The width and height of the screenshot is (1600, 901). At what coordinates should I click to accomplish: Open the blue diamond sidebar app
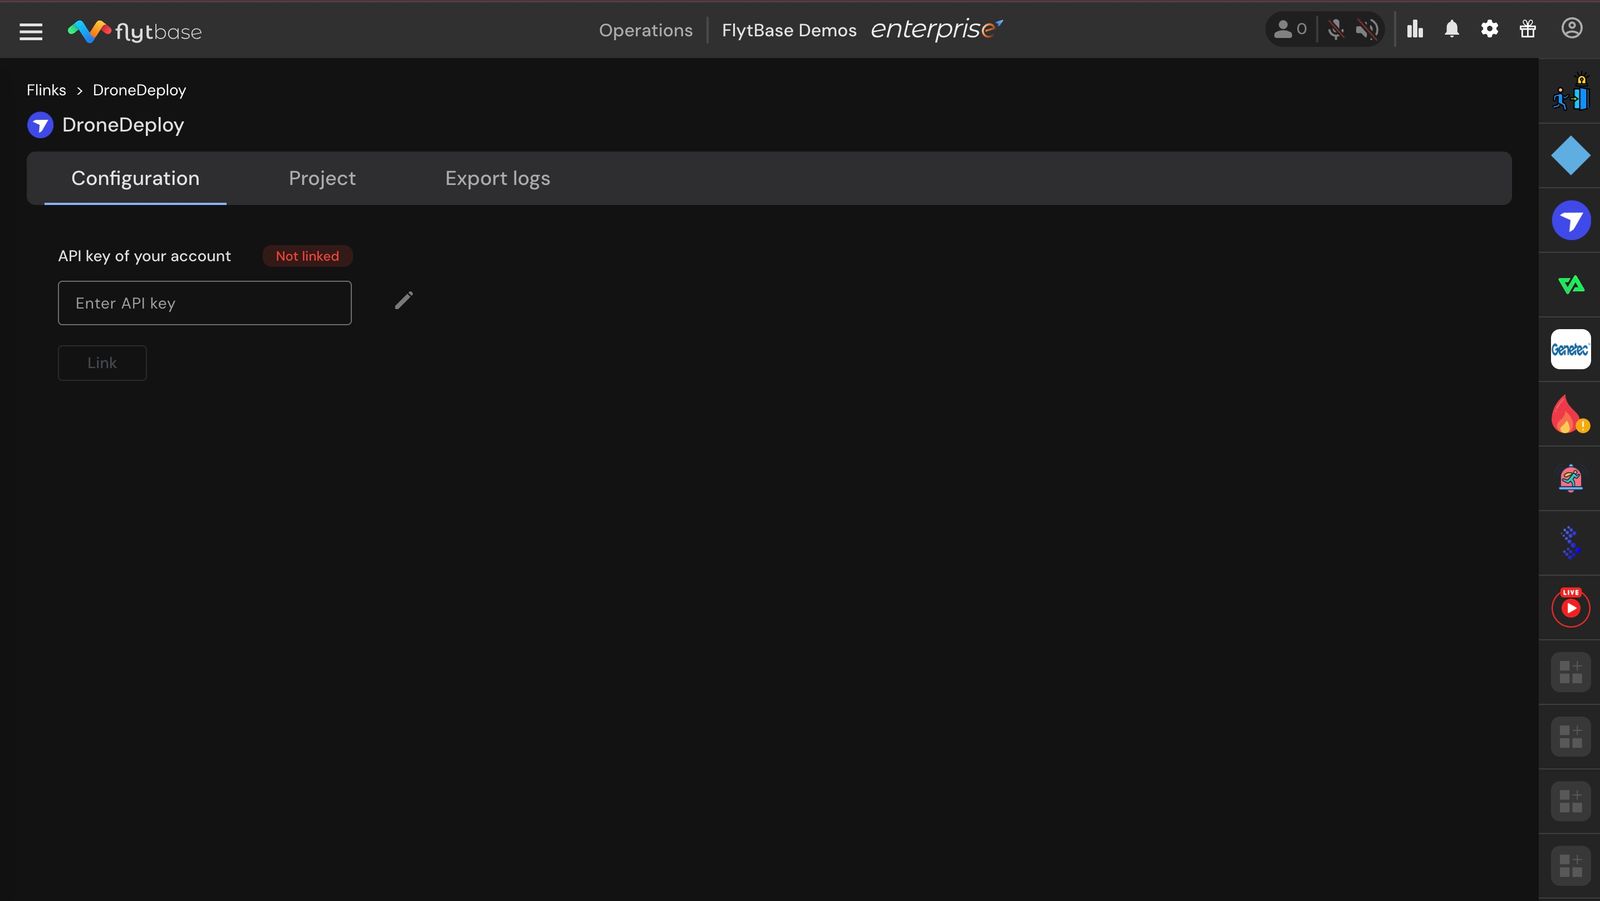1571,155
